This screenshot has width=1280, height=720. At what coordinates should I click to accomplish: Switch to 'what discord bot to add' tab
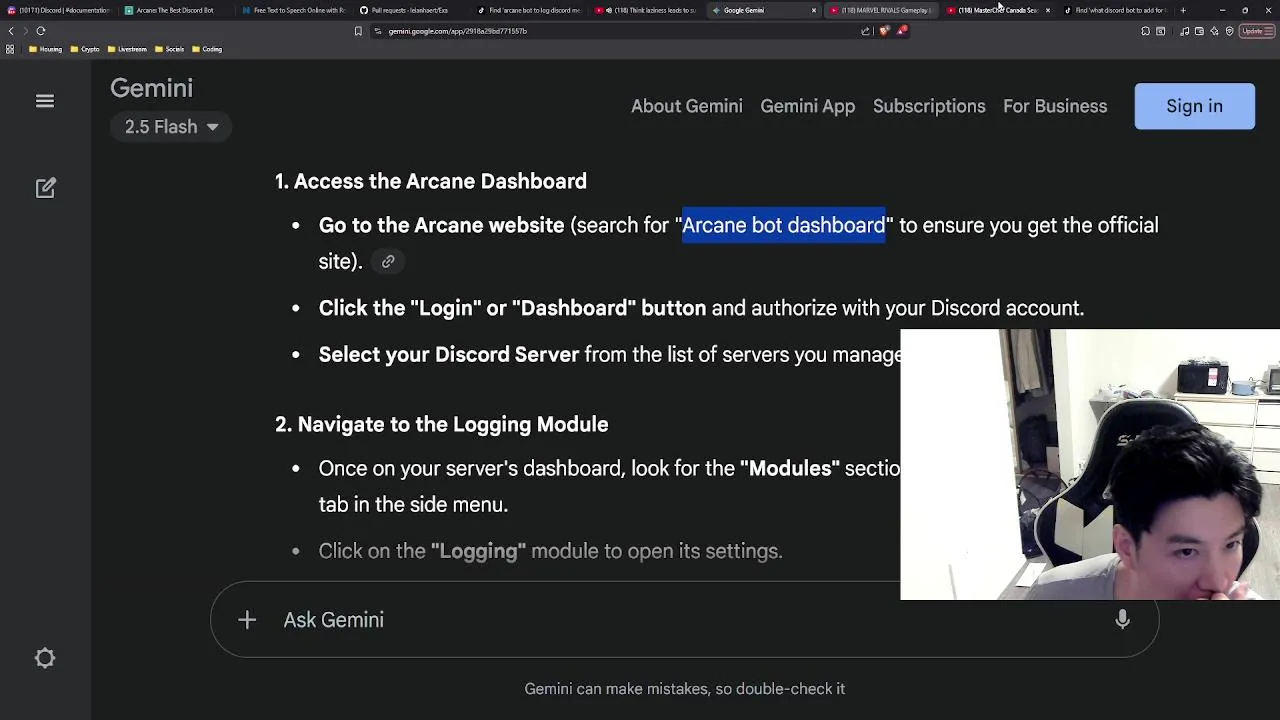point(1115,10)
